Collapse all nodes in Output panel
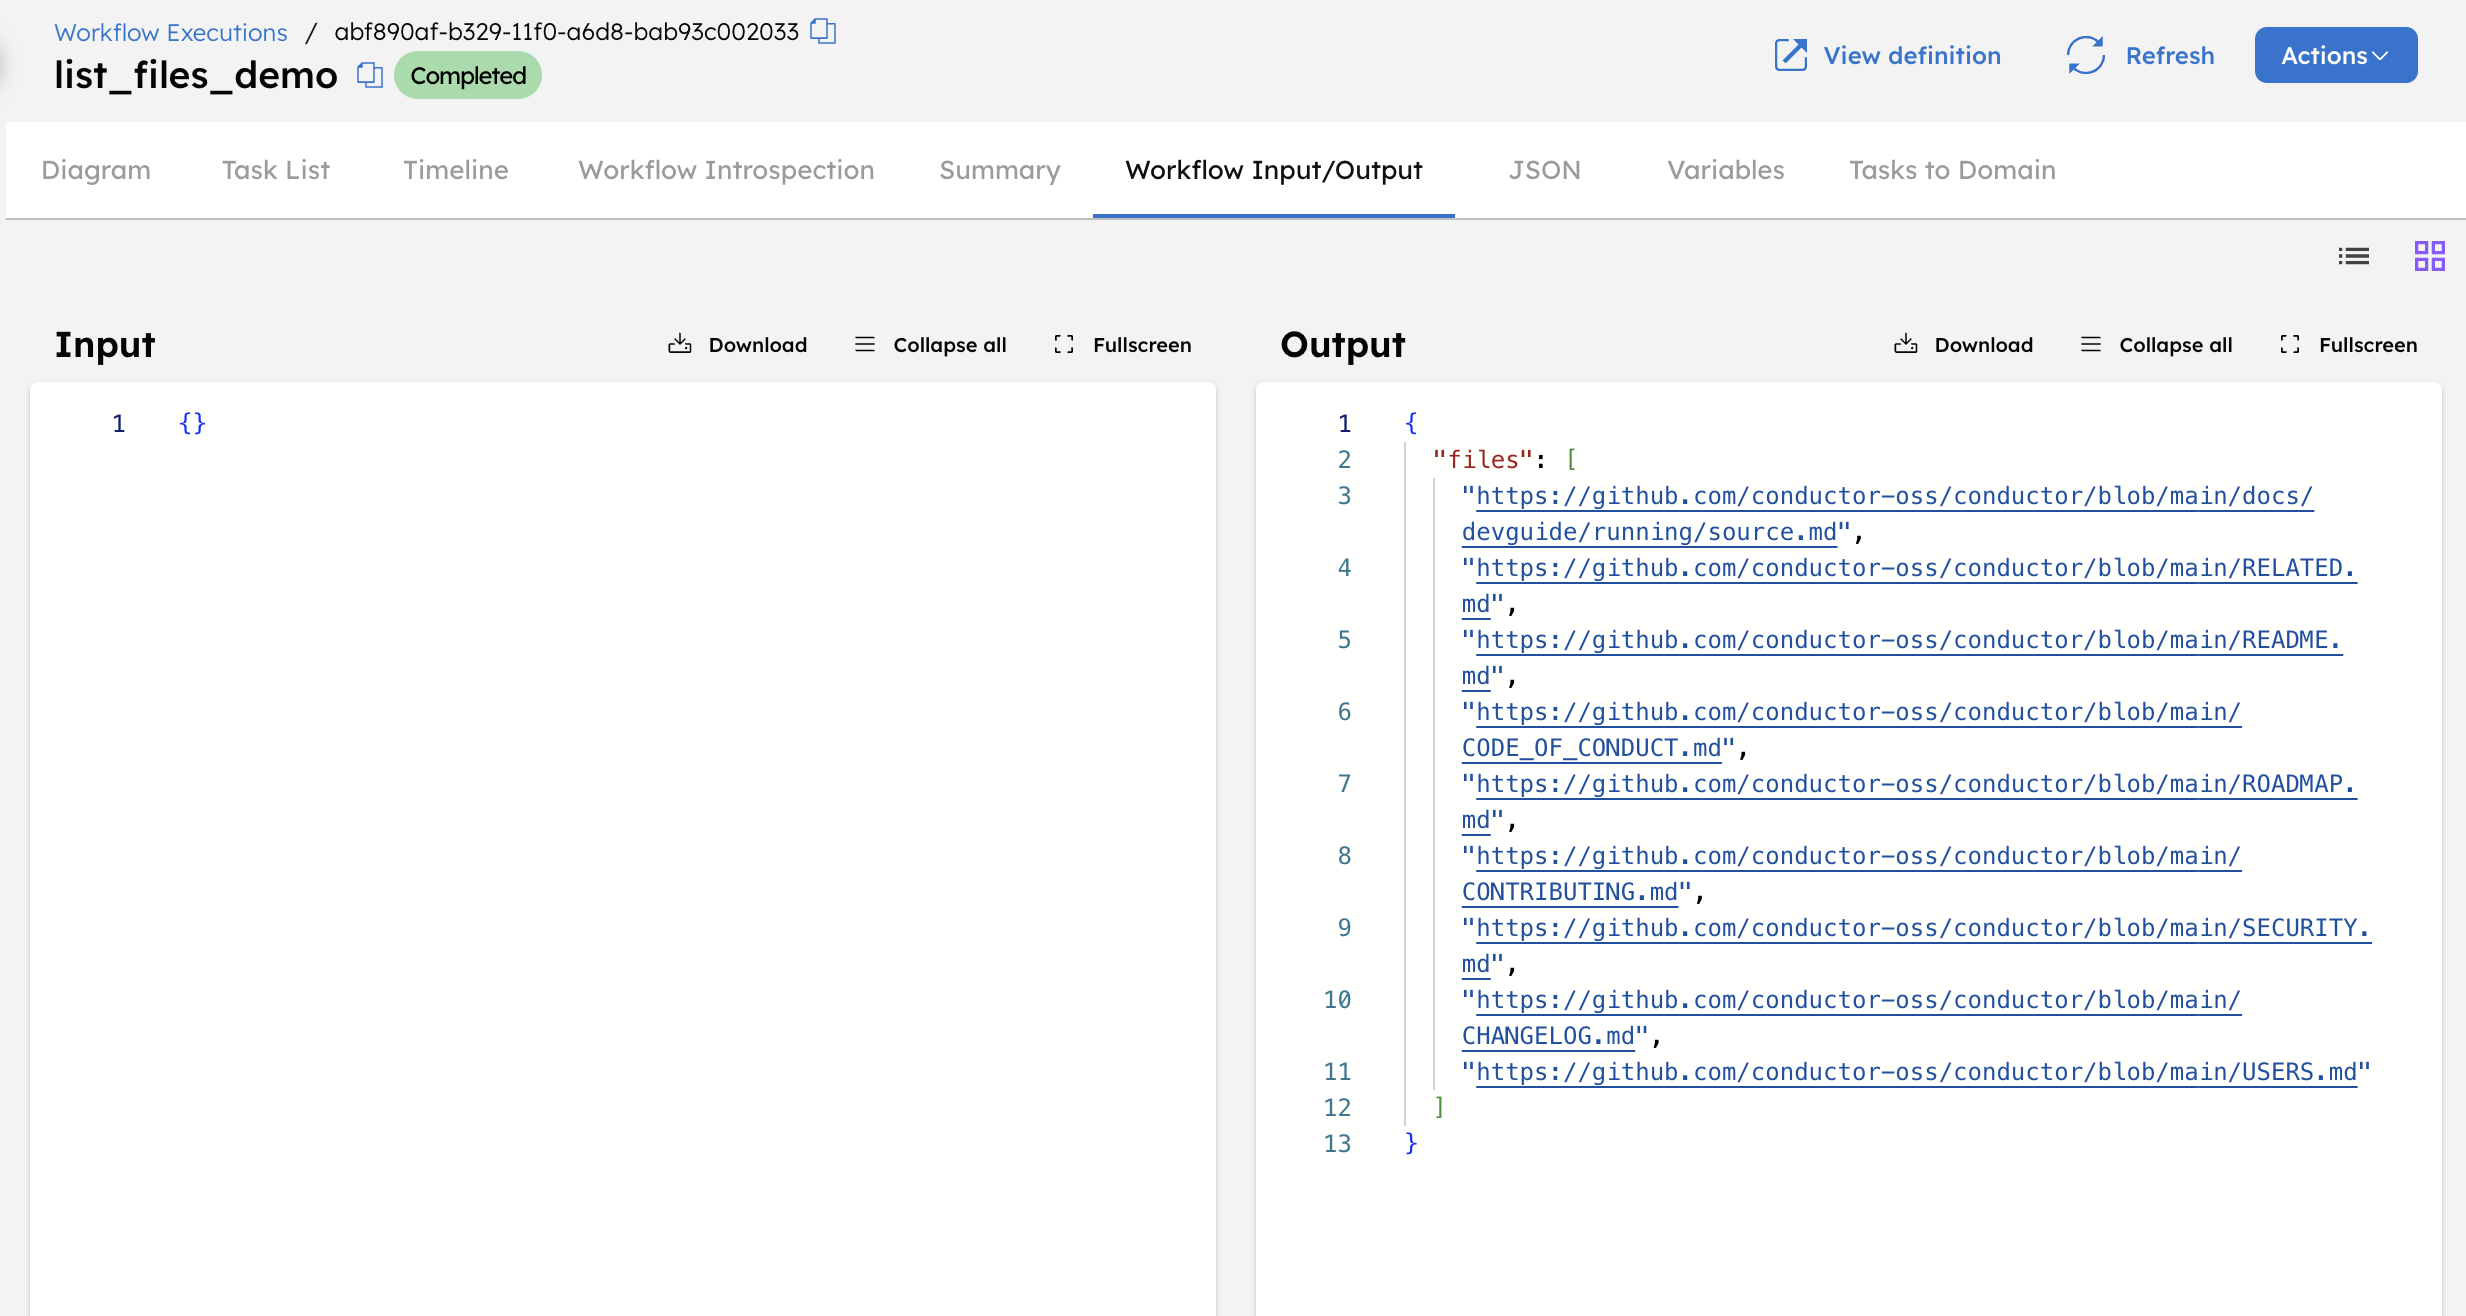Viewport: 2466px width, 1316px height. pos(2155,344)
